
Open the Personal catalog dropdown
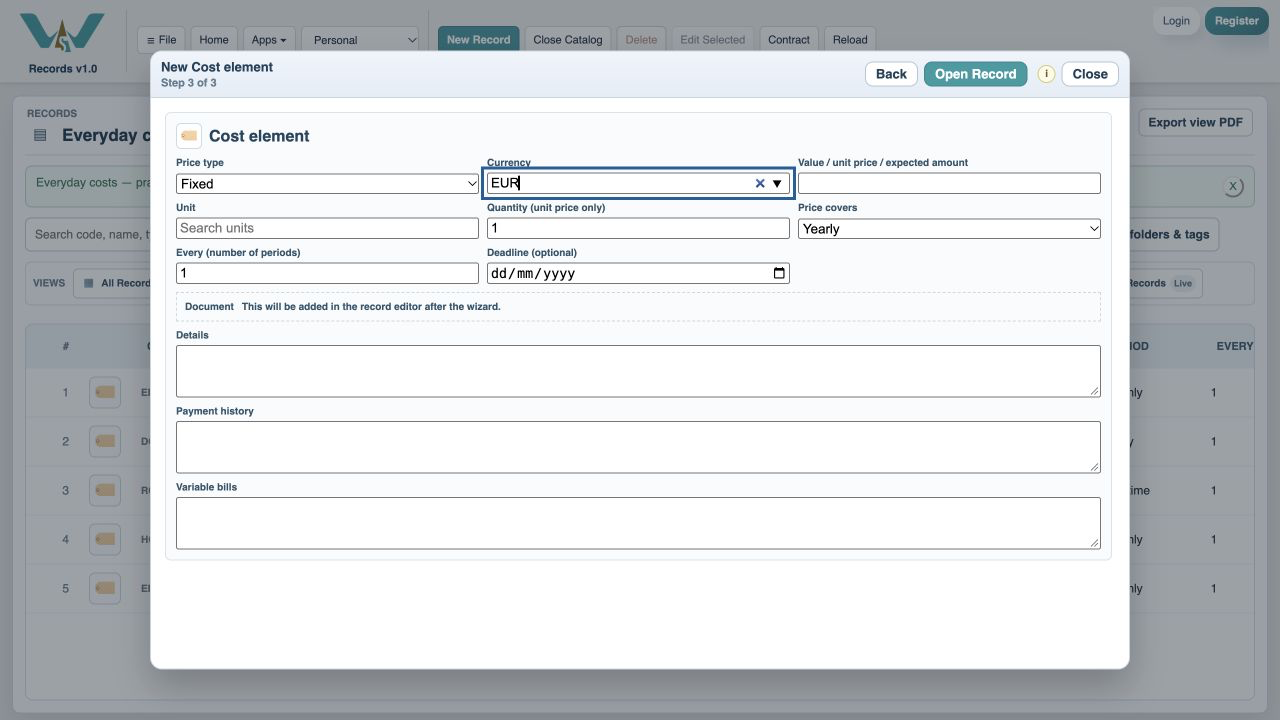click(360, 40)
